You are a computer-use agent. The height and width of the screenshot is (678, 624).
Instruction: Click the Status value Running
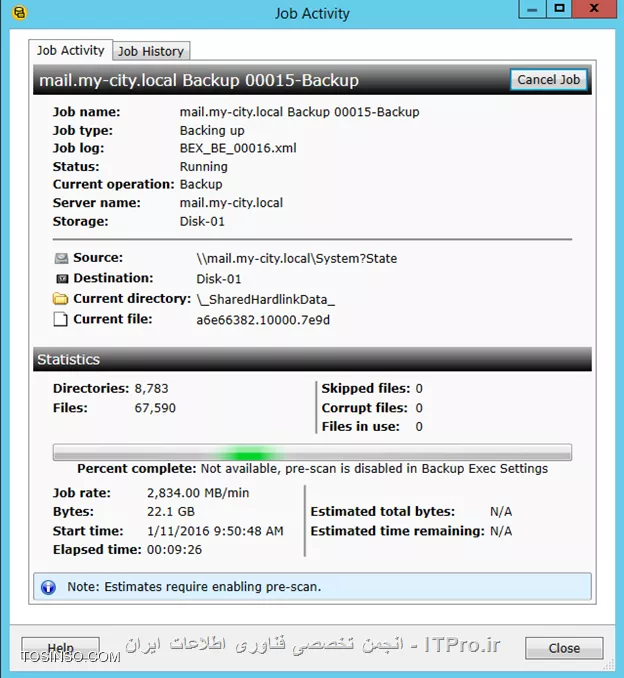tap(204, 166)
